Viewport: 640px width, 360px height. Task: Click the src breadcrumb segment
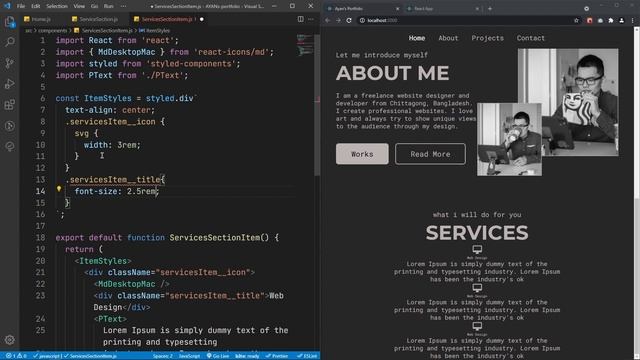point(29,31)
